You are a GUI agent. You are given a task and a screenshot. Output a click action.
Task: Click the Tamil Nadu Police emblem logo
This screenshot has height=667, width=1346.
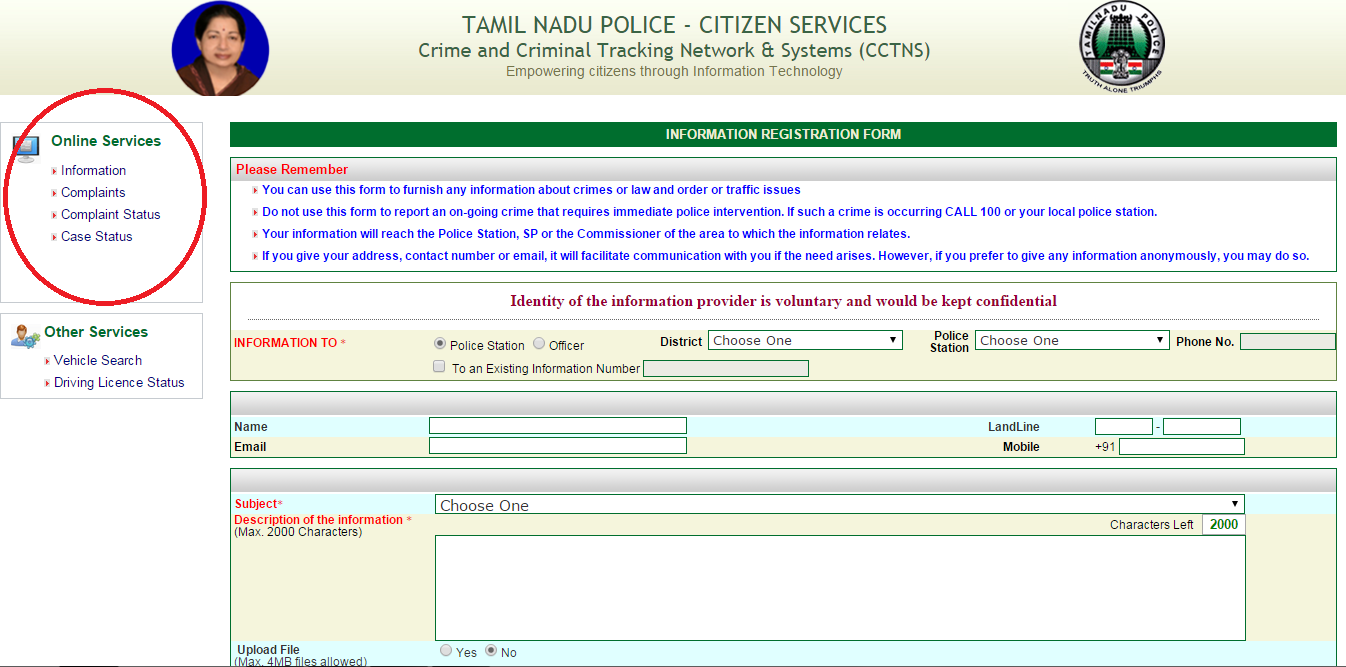pyautogui.click(x=1122, y=47)
